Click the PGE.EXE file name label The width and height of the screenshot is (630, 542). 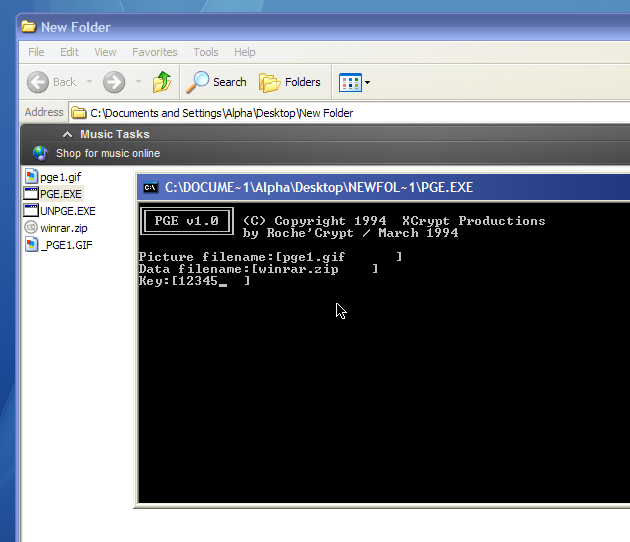61,194
